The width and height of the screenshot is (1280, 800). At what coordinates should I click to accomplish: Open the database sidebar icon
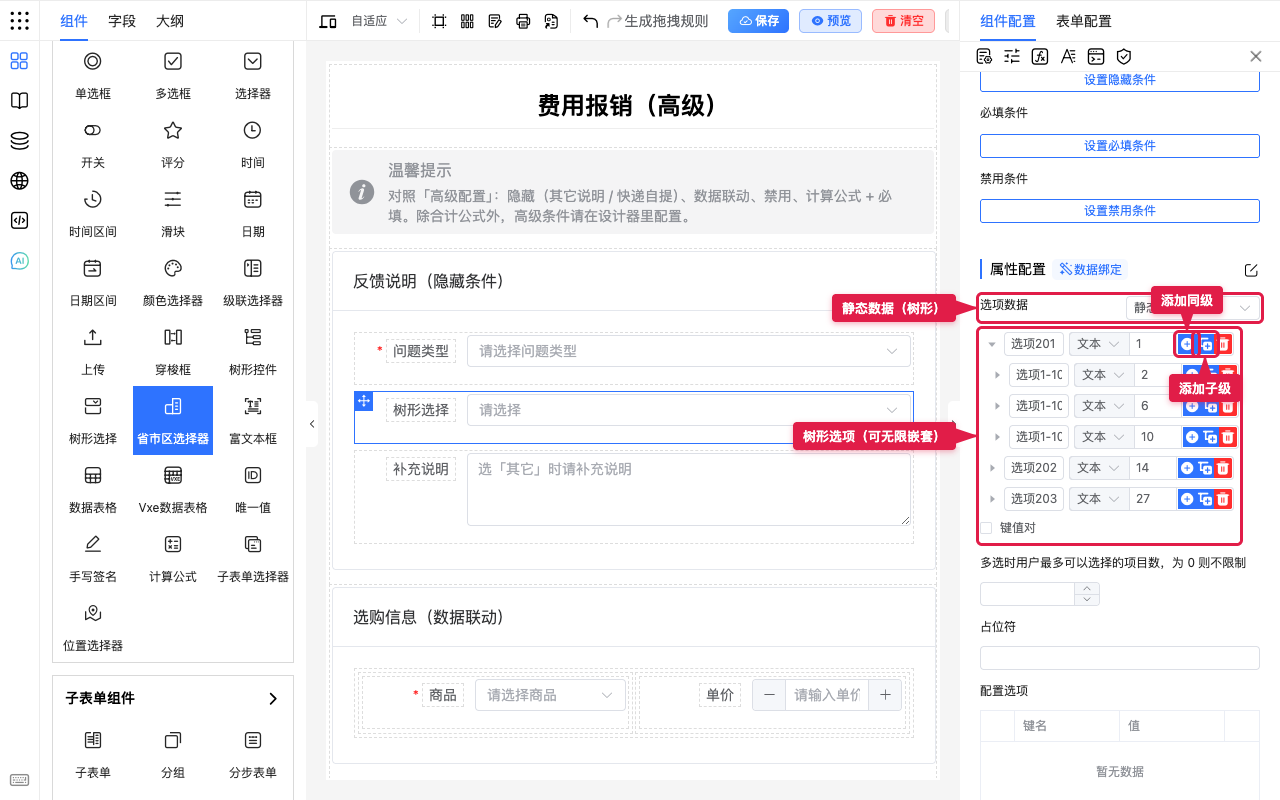coord(19,141)
